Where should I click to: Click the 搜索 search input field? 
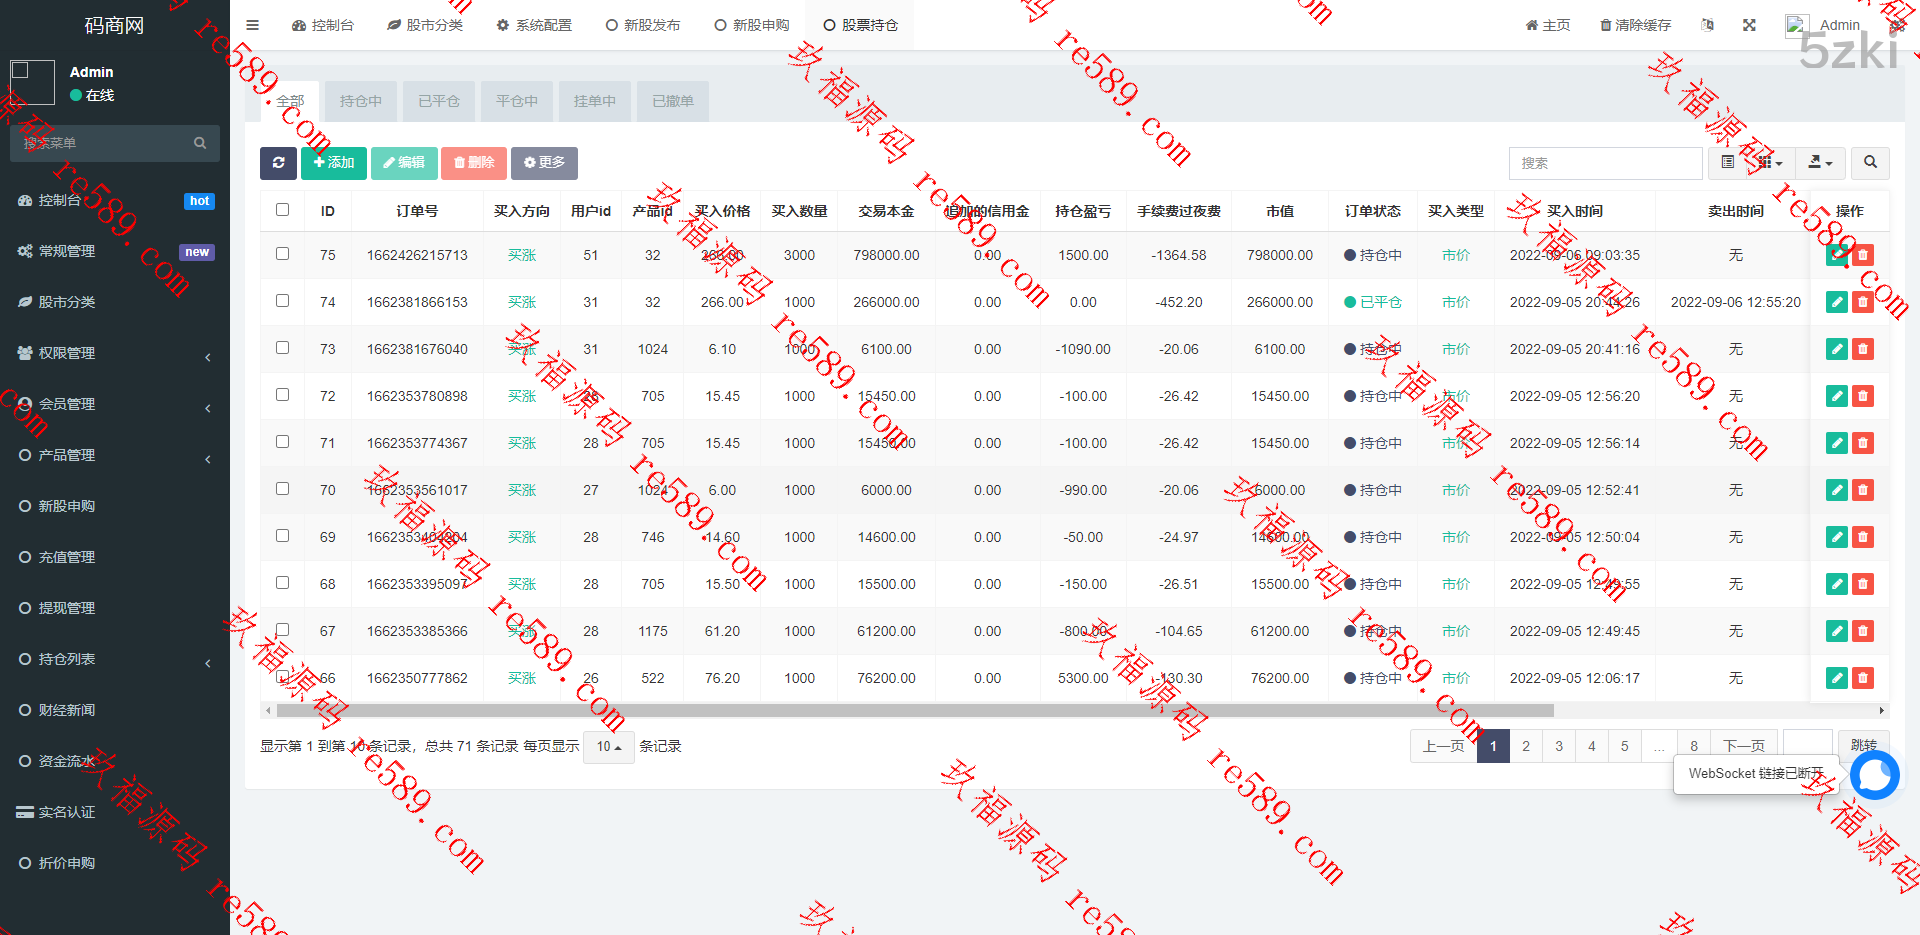pyautogui.click(x=1604, y=163)
